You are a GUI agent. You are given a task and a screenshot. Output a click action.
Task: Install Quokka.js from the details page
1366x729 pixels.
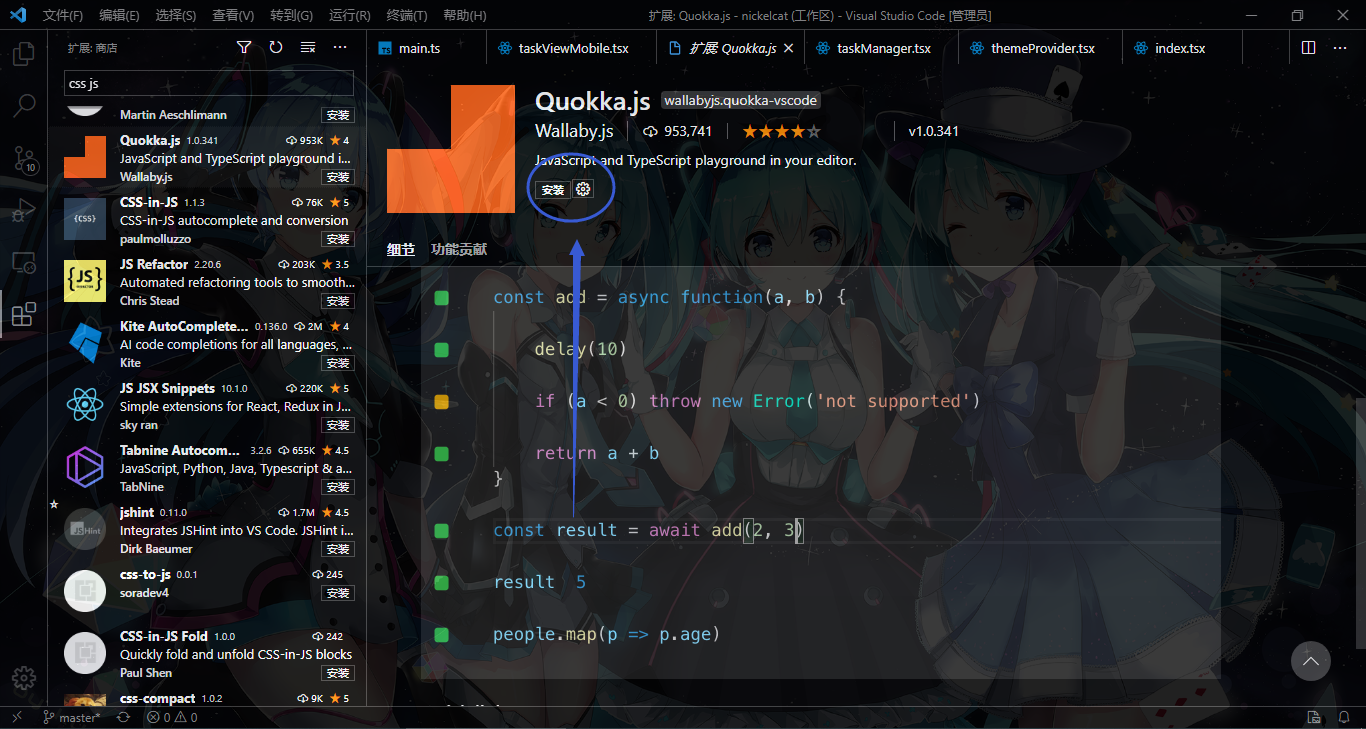[552, 190]
